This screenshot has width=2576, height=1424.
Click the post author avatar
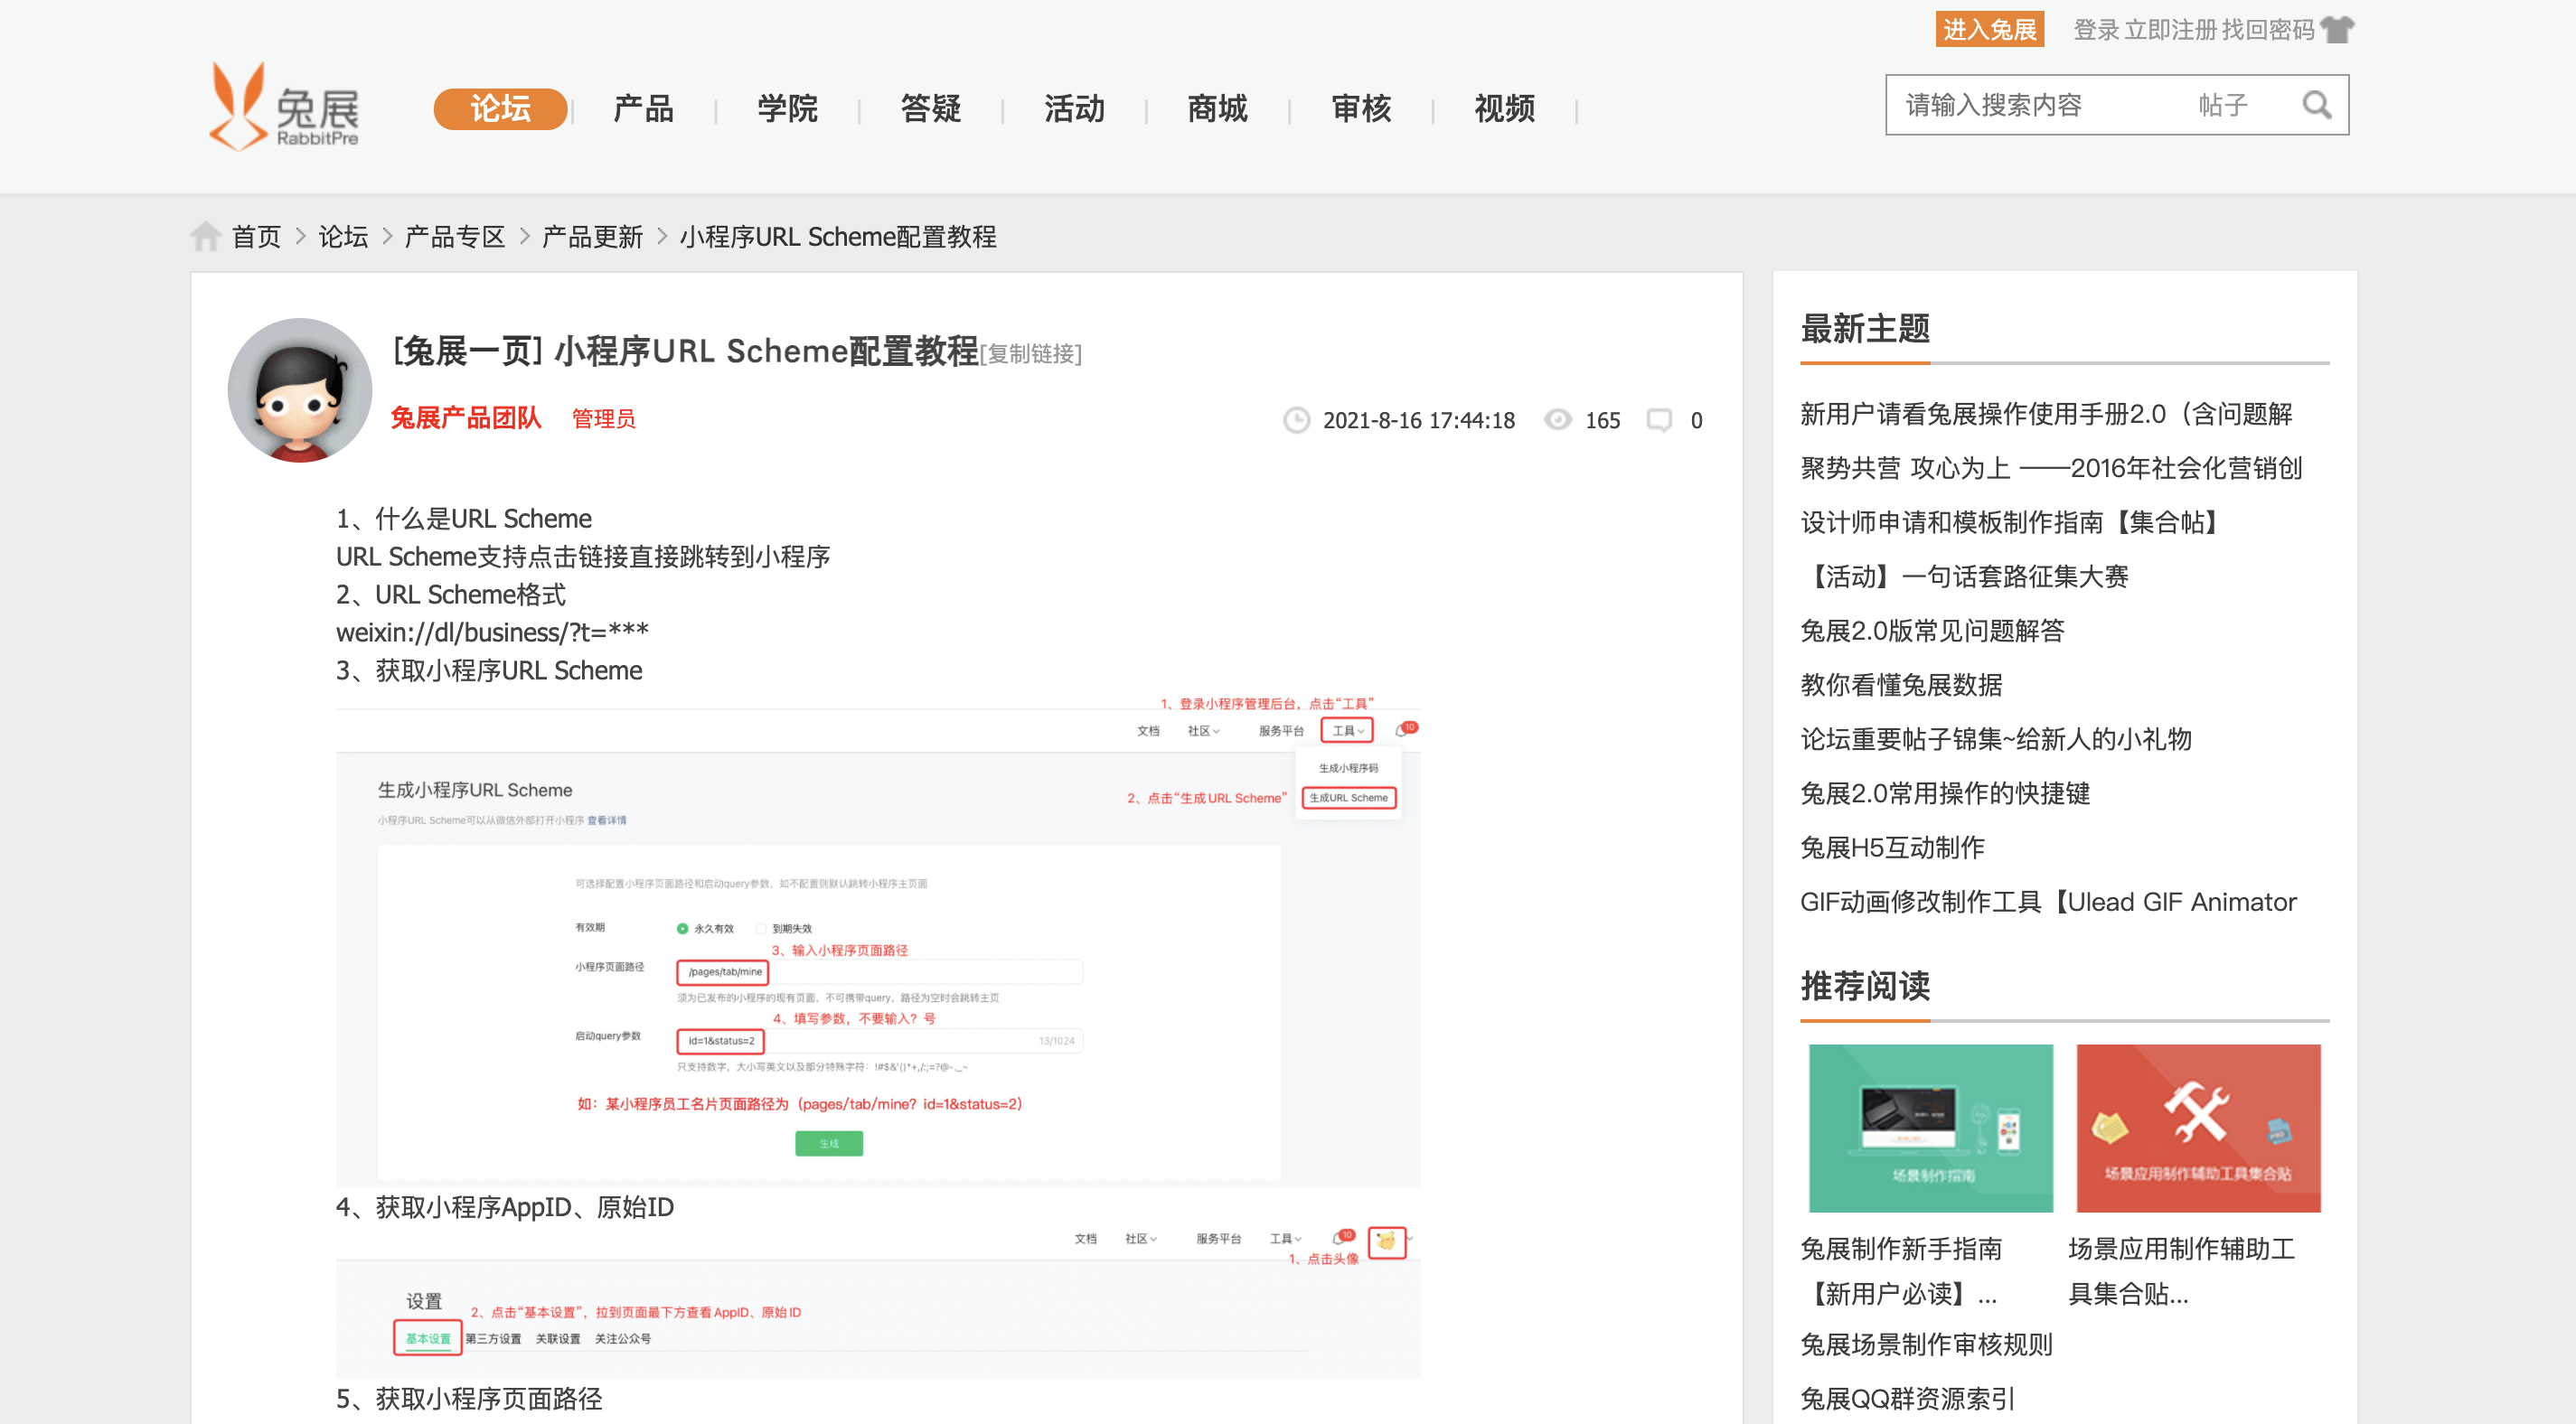point(299,390)
